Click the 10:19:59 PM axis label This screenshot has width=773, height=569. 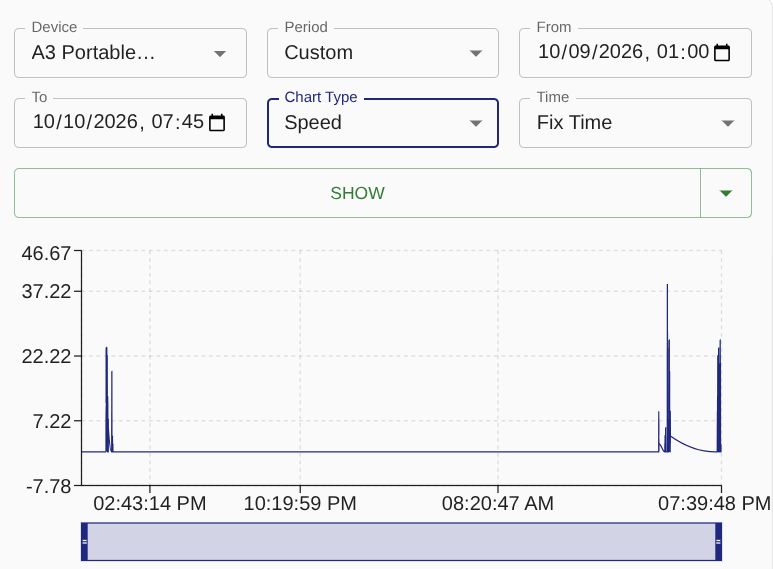300,503
